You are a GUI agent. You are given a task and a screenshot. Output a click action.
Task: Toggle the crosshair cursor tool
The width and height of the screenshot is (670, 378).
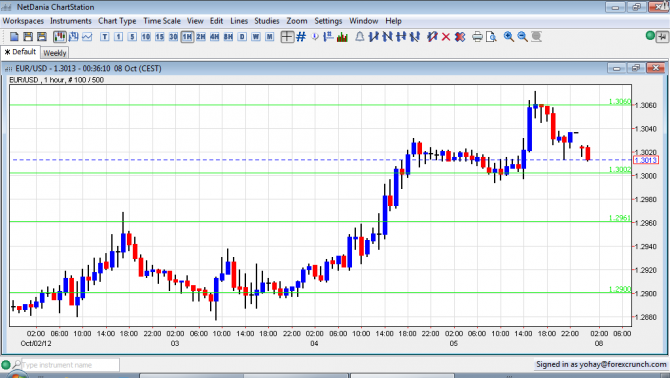click(x=287, y=37)
